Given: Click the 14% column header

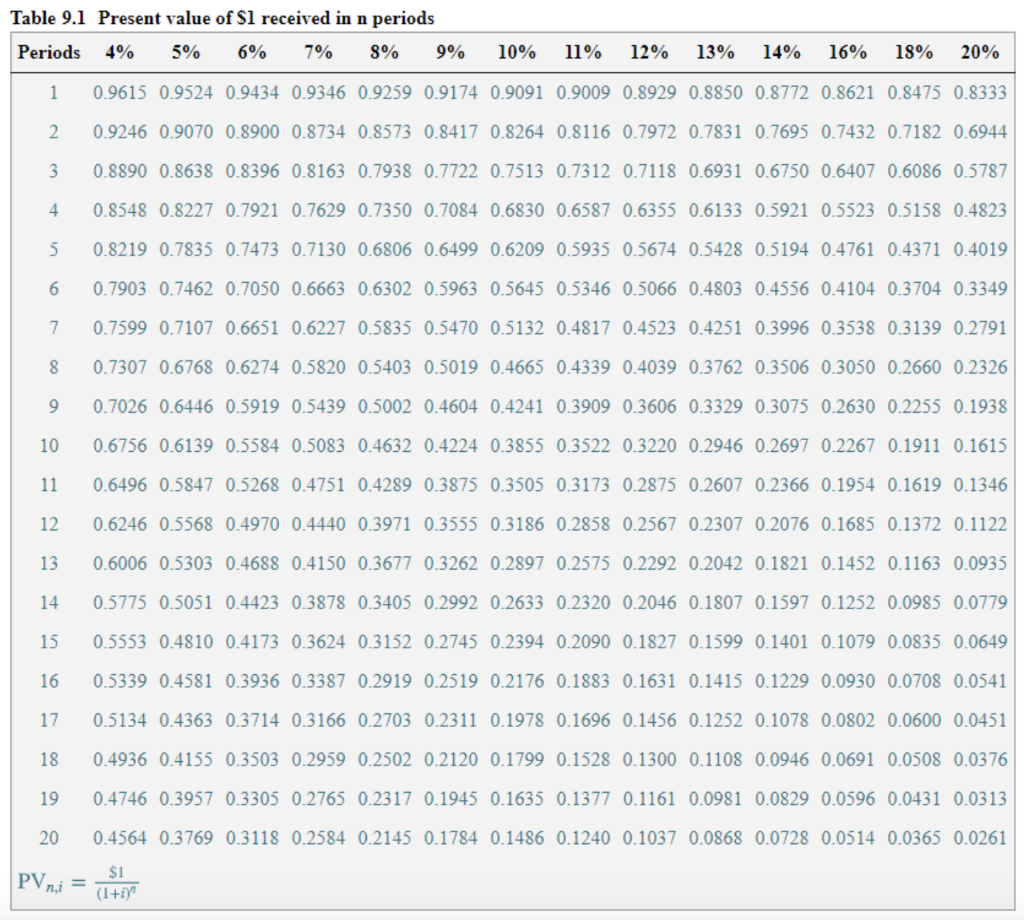Looking at the screenshot, I should [x=781, y=52].
